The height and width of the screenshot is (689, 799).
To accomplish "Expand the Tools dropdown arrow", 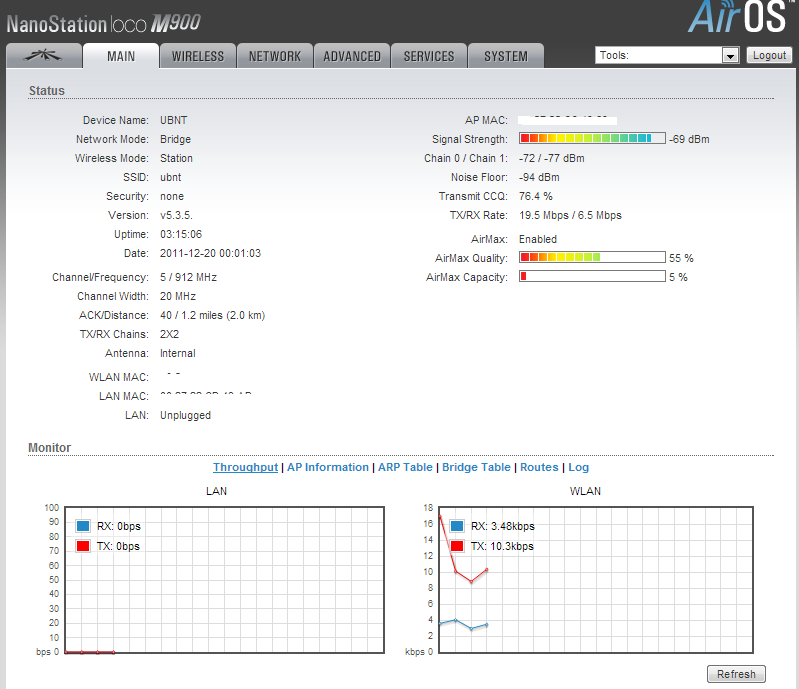I will (x=730, y=56).
